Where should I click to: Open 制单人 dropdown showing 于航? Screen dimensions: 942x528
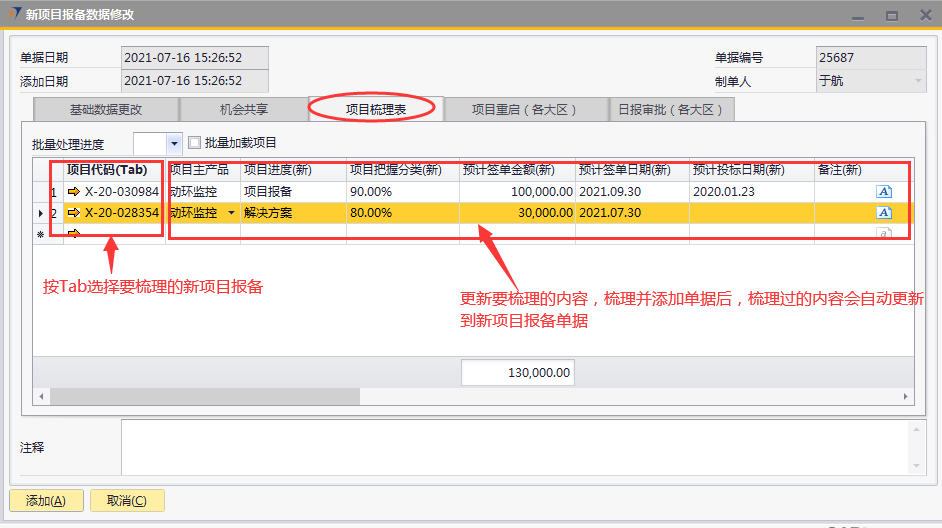(x=918, y=81)
